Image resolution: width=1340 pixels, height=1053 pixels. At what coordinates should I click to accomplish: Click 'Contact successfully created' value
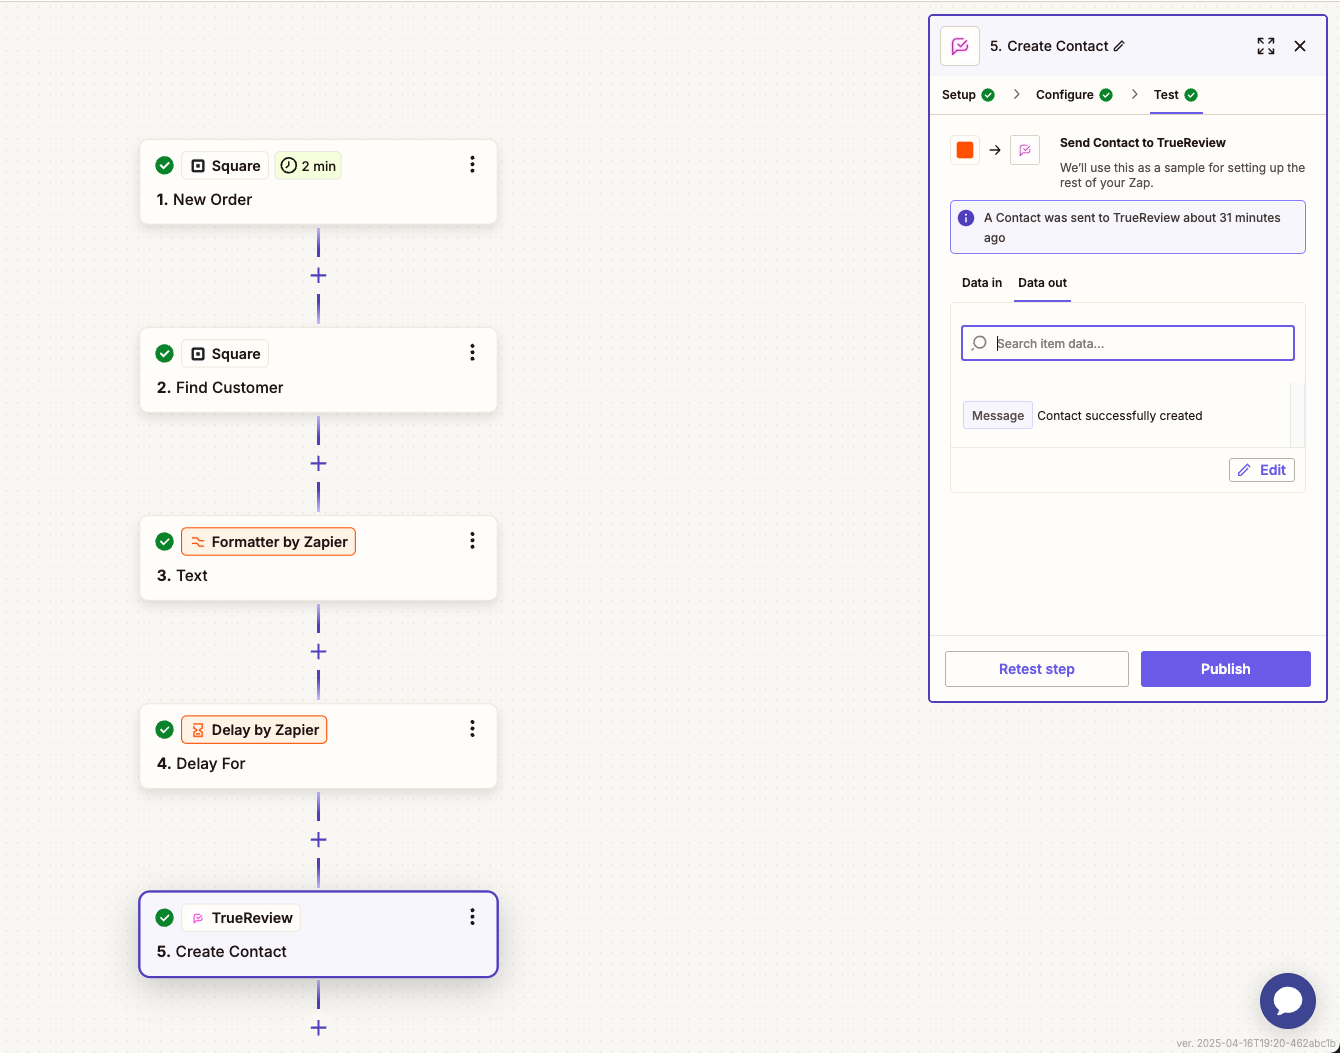click(1120, 416)
